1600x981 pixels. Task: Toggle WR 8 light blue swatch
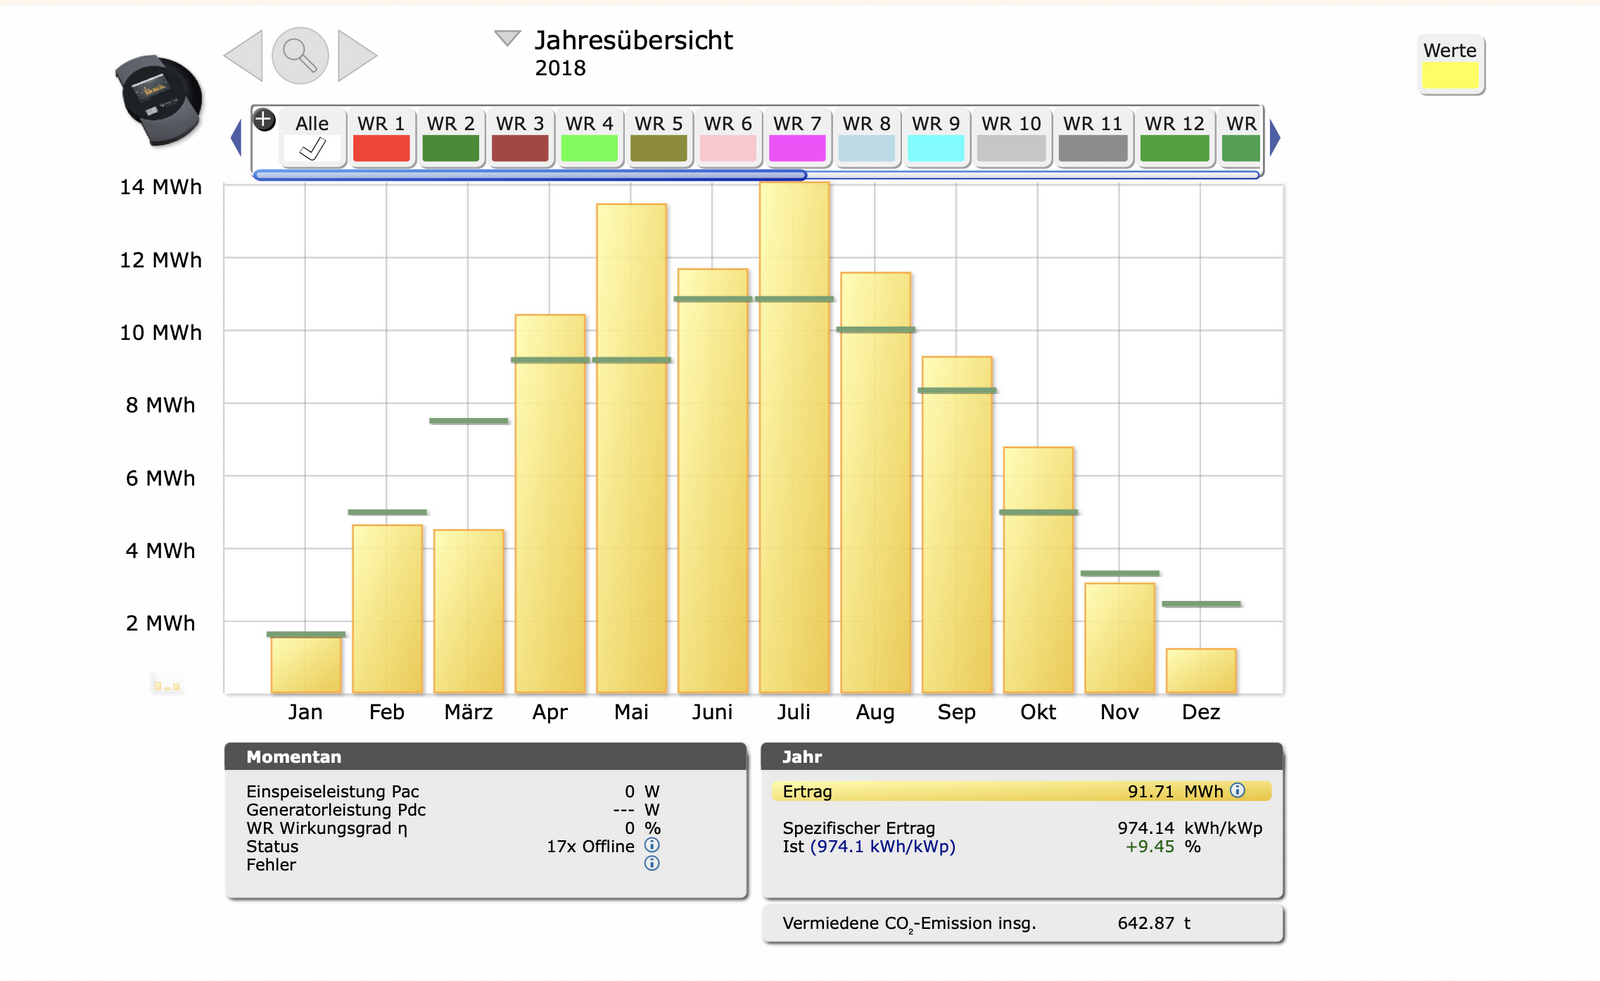click(867, 149)
